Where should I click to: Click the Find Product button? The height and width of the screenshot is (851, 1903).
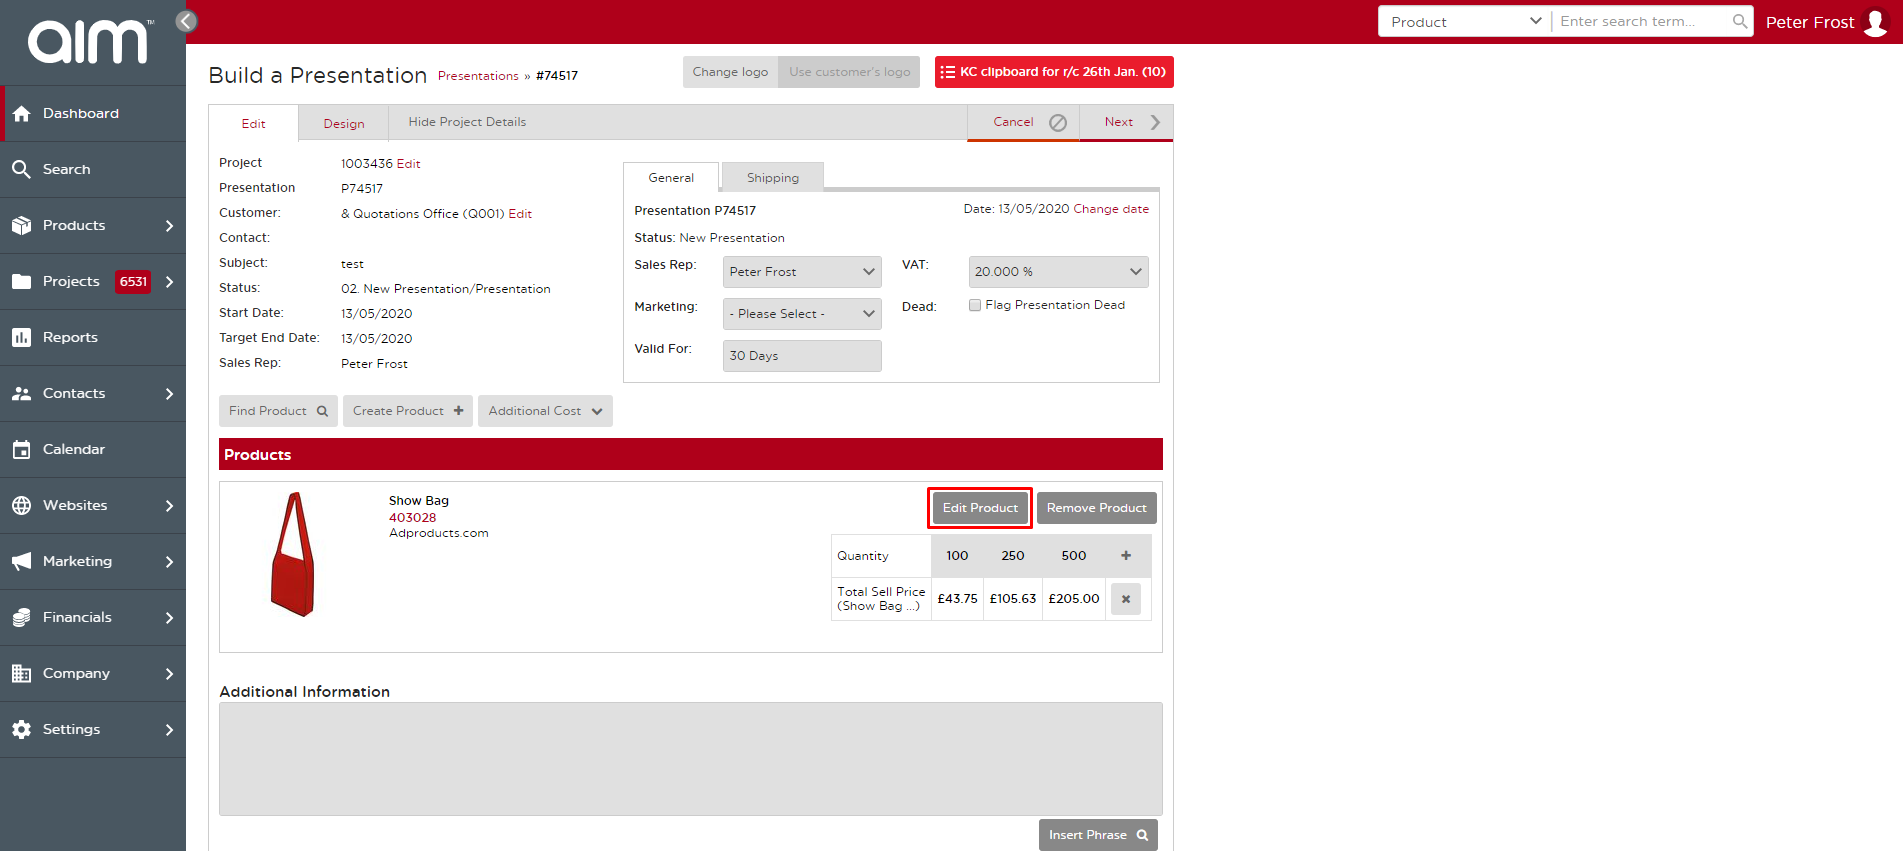coord(278,411)
